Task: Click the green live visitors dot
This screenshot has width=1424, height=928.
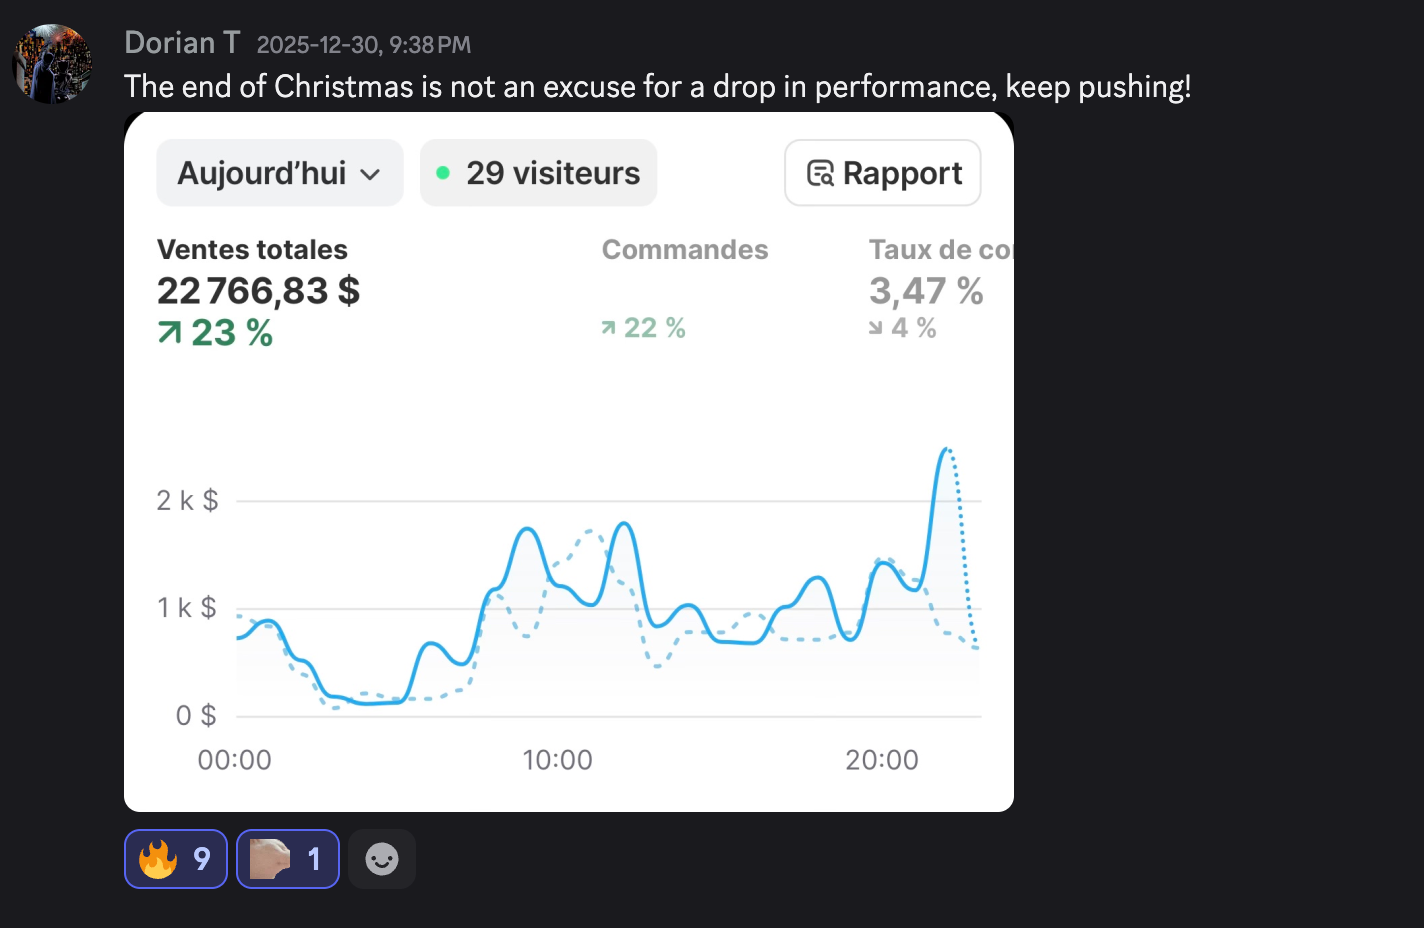Action: (x=443, y=173)
